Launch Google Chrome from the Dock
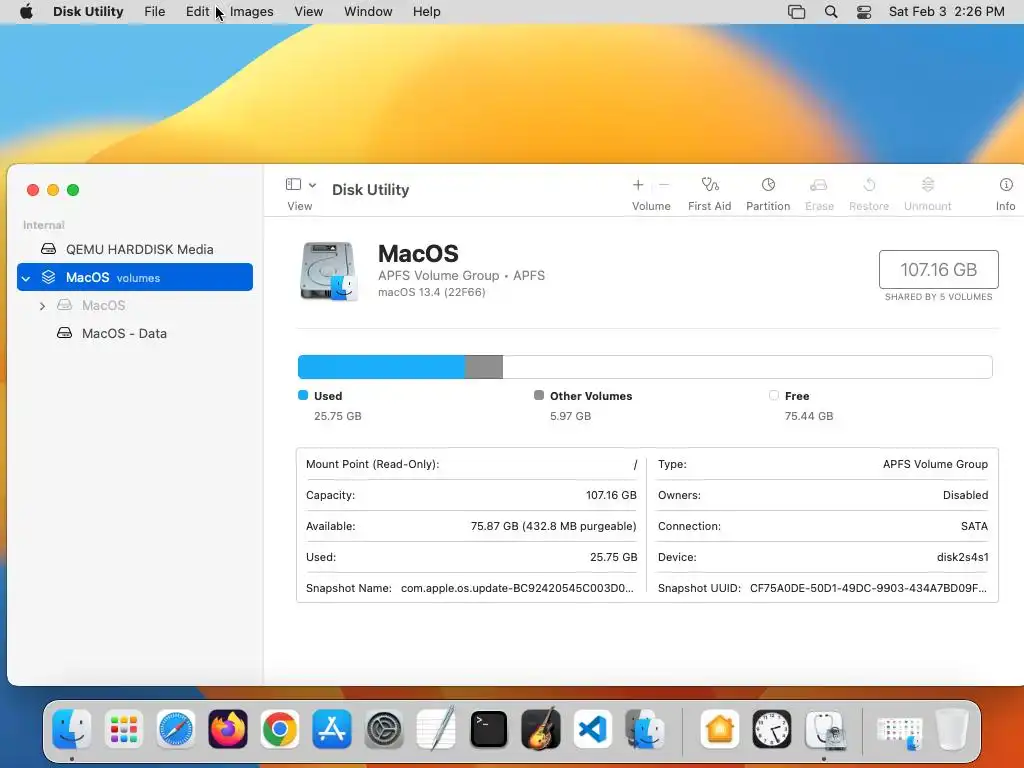Image resolution: width=1024 pixels, height=768 pixels. click(280, 729)
